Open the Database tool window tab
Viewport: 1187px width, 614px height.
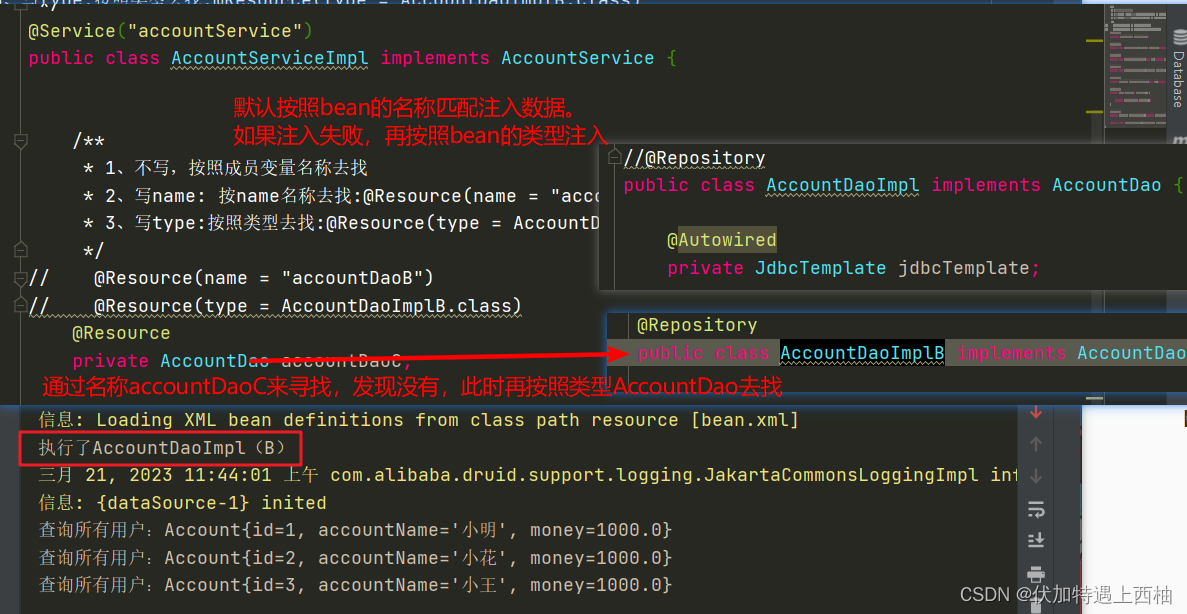1178,70
